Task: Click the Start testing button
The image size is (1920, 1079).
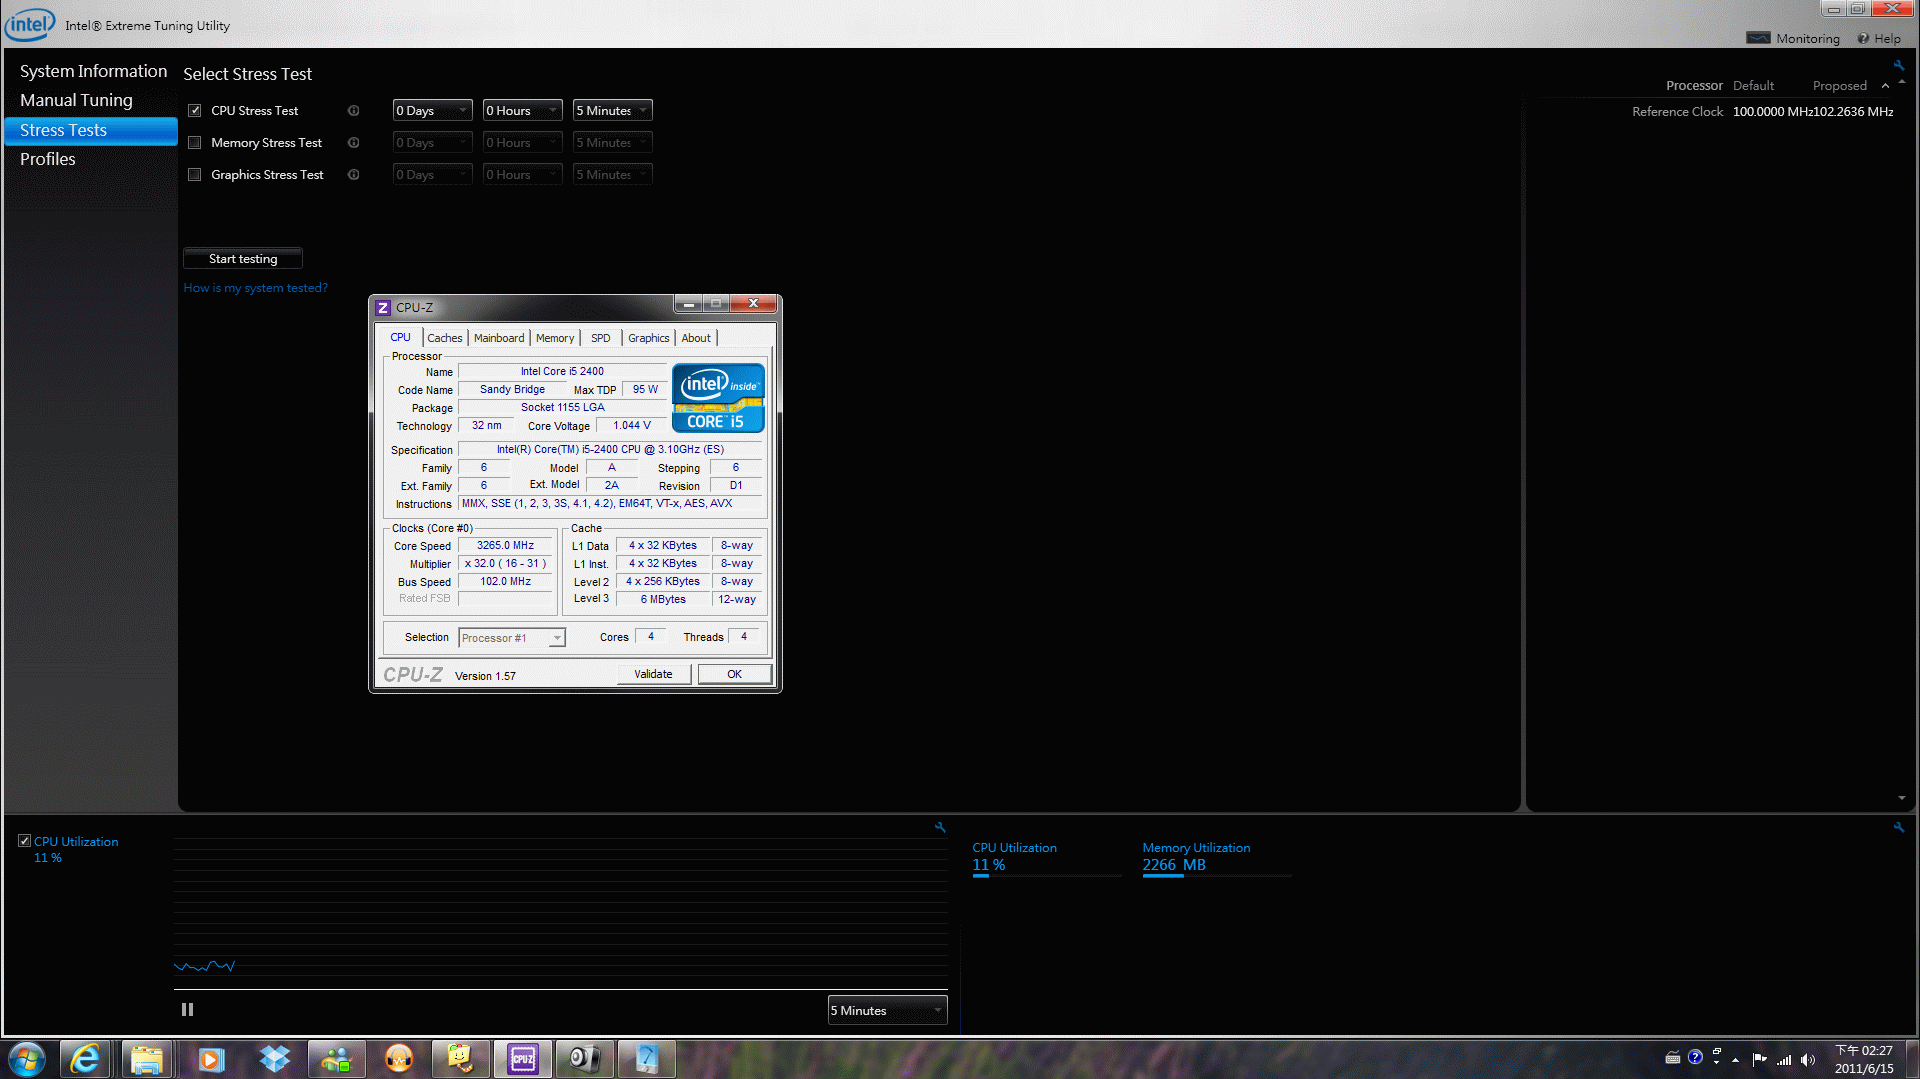Action: click(x=243, y=259)
